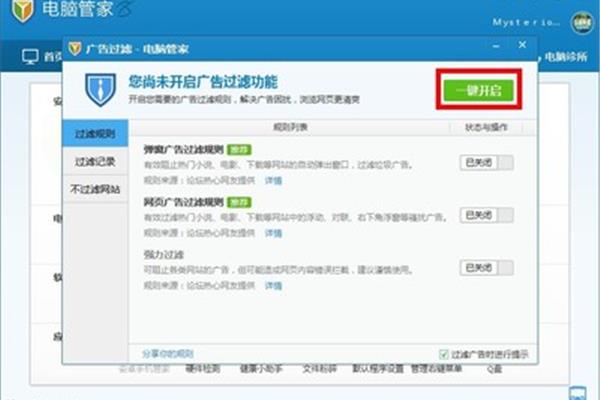Select the 弹窗广告过滤规则 rule title
Viewport: 600px width, 400px height.
coord(183,150)
